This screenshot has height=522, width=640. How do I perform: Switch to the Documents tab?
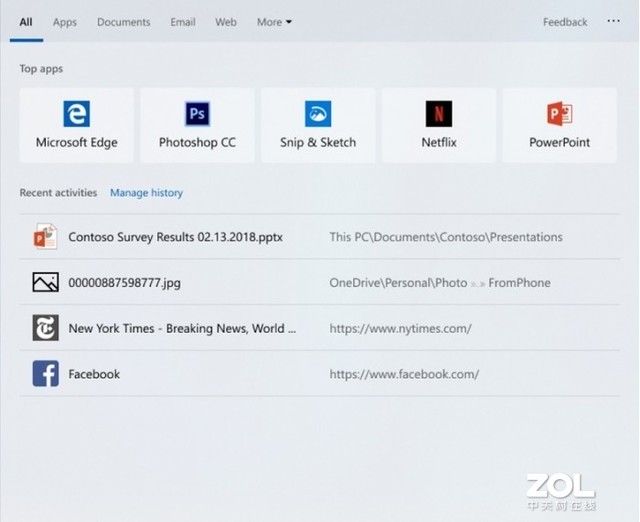click(x=124, y=22)
